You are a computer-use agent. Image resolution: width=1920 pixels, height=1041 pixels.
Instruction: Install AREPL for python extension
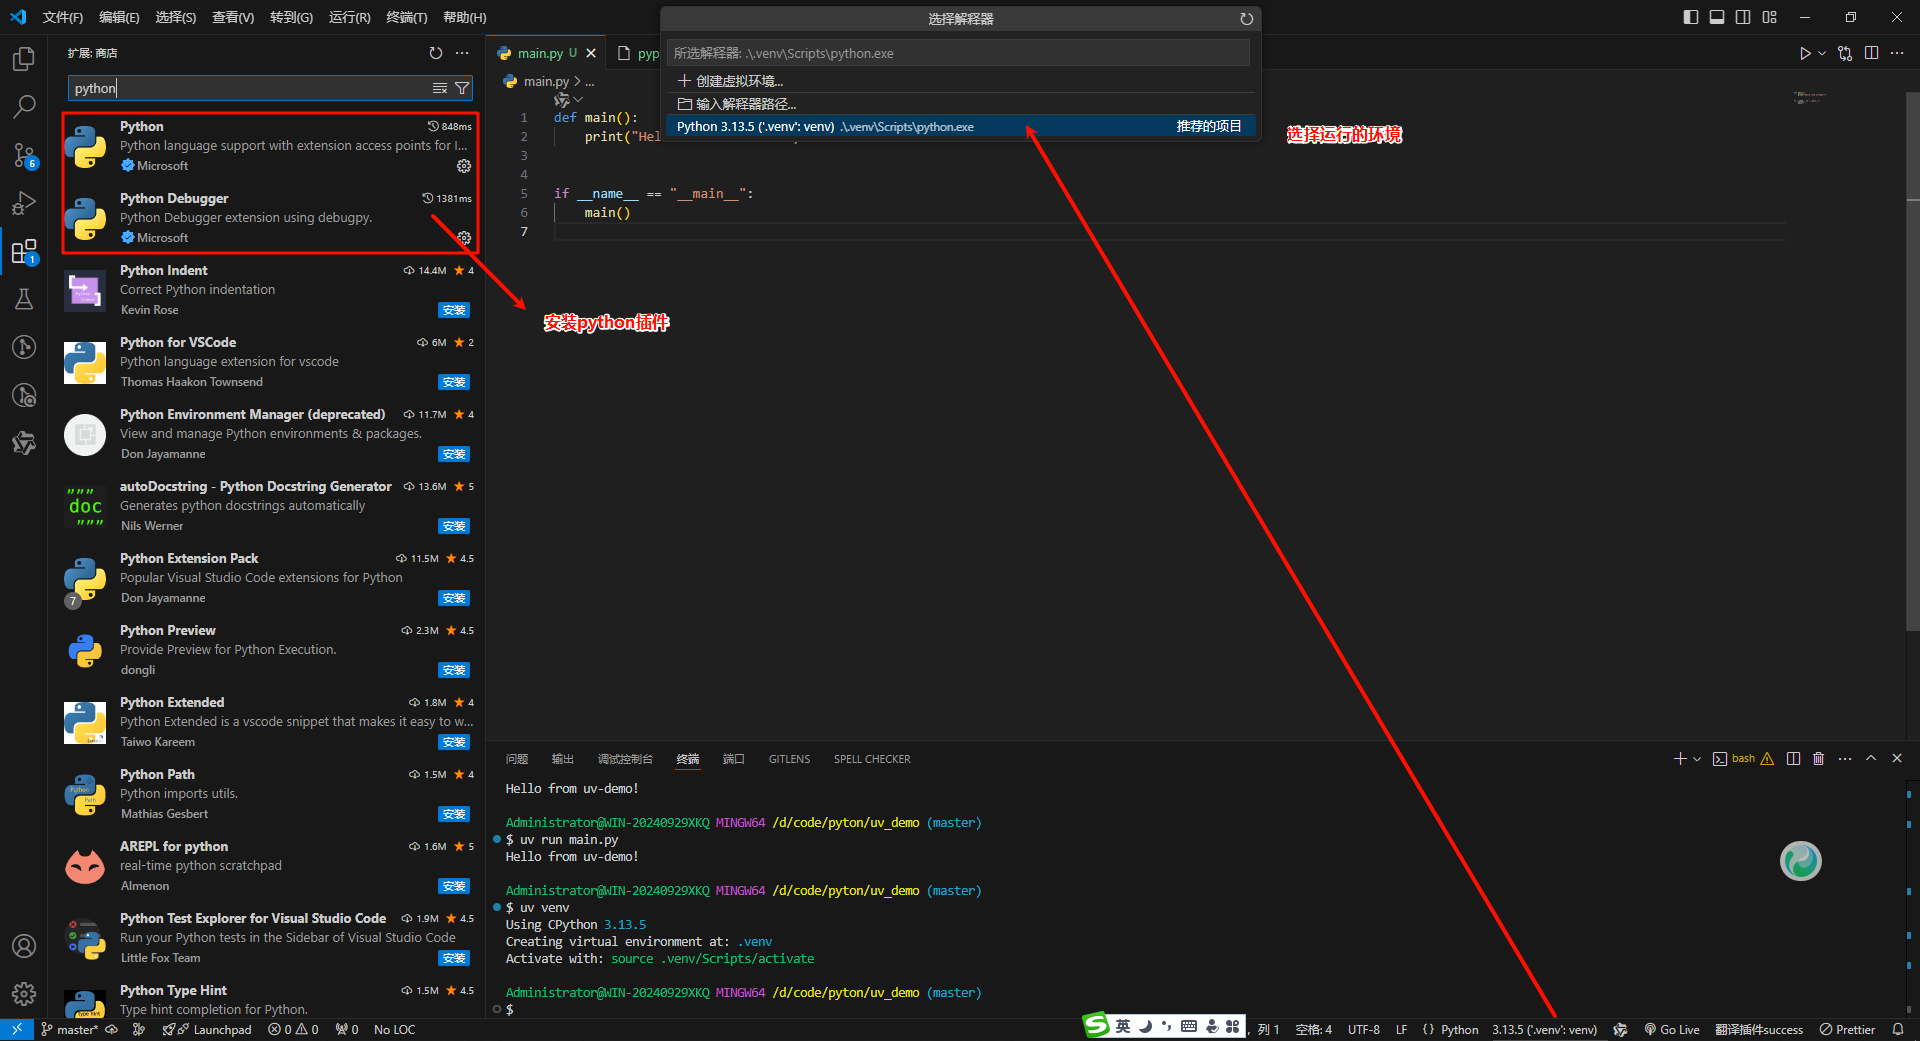pyautogui.click(x=454, y=886)
